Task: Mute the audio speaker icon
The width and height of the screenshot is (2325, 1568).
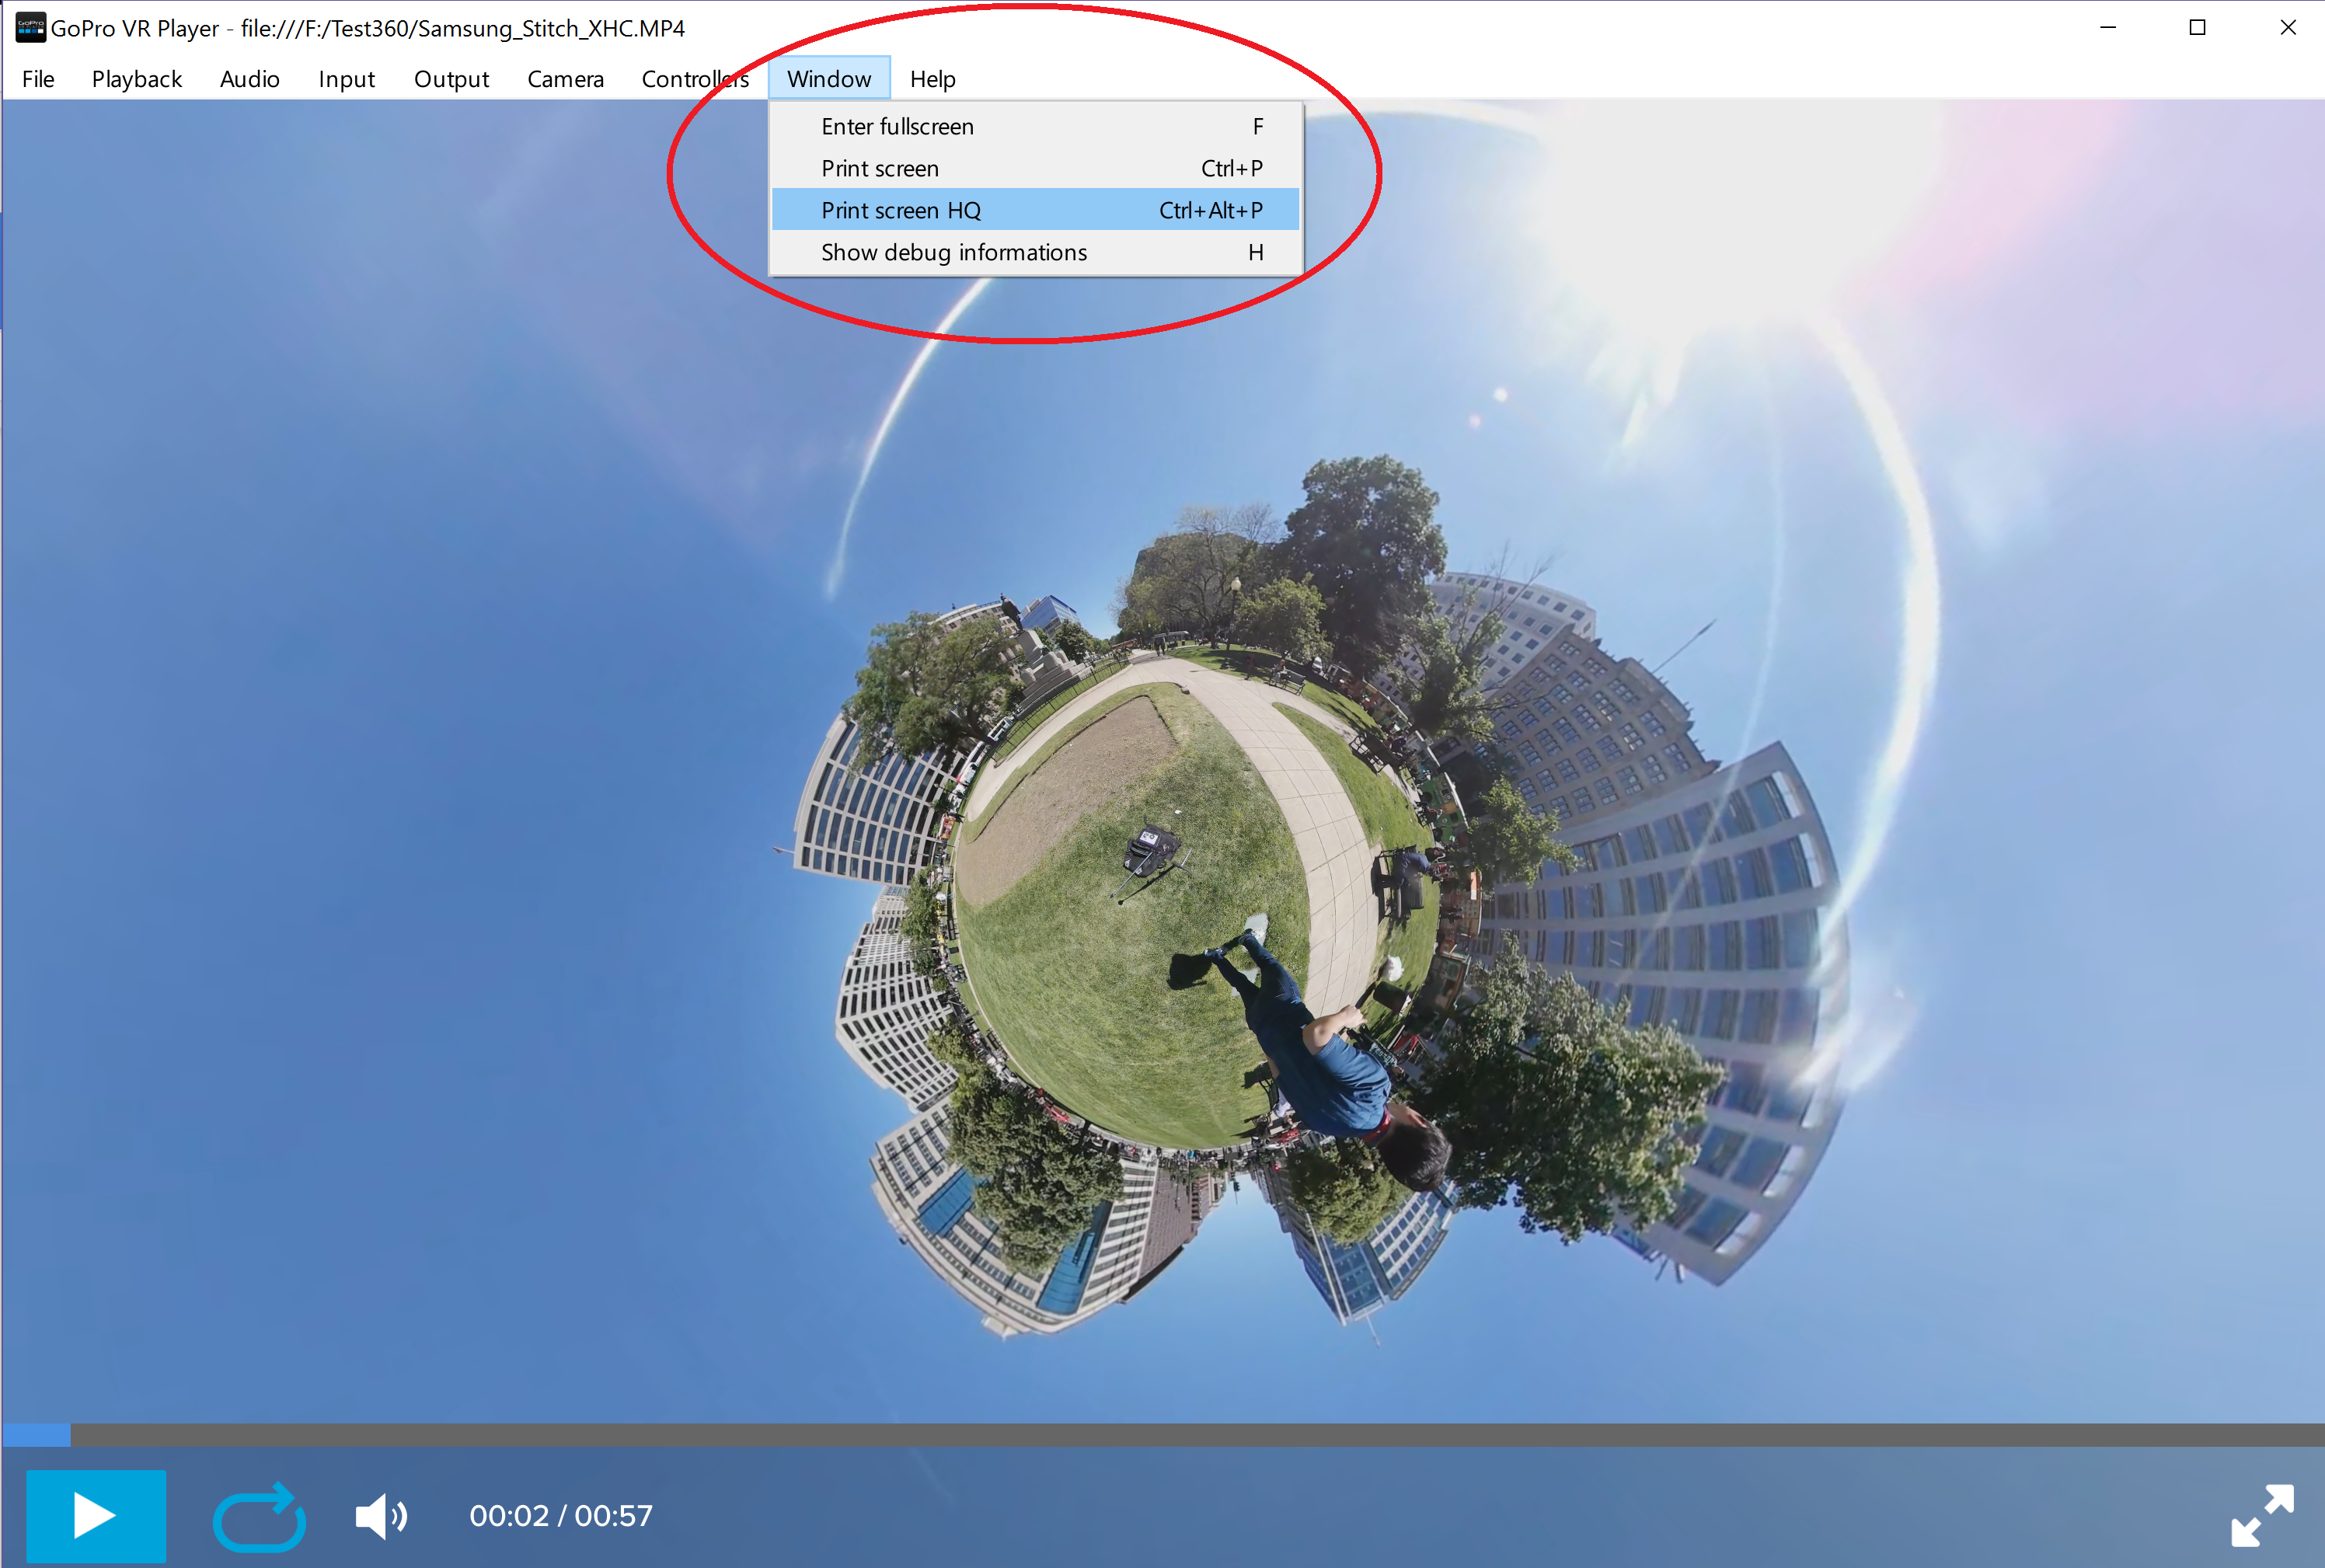Action: tap(381, 1516)
